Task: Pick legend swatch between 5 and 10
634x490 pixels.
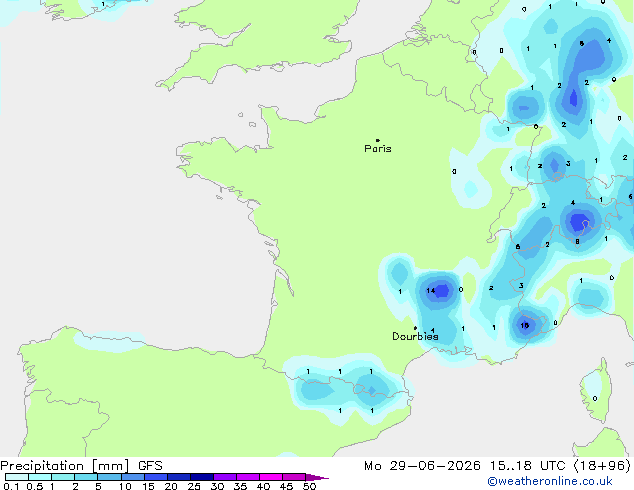Action: tap(109, 477)
